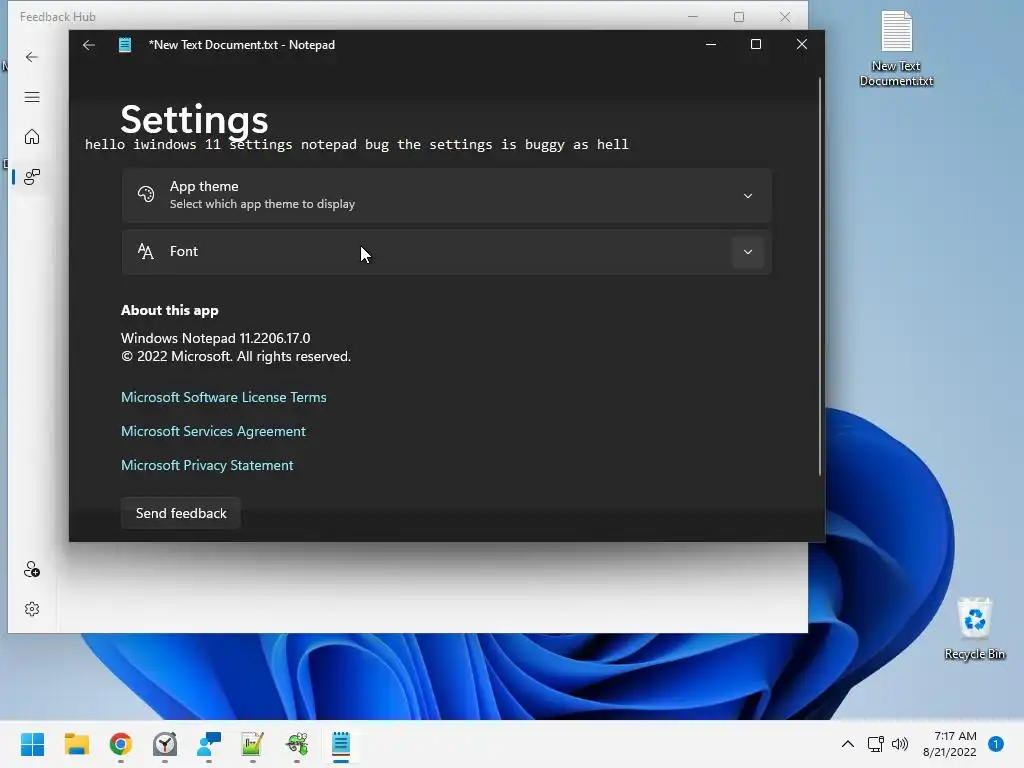Go to Feedback Hub Home icon
The height and width of the screenshot is (768, 1024).
32,137
